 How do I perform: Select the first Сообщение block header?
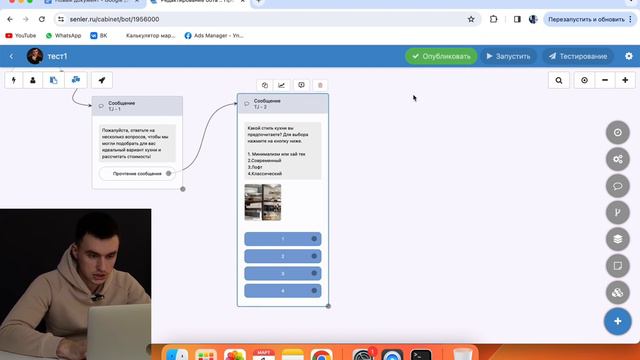137,106
